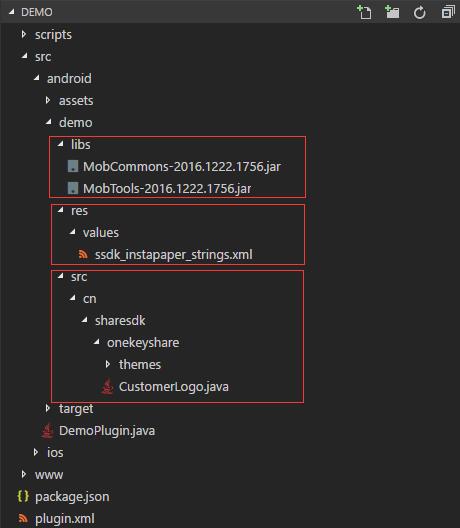Collapse the top-level src folder arrow
460x528 pixels.
24,56
